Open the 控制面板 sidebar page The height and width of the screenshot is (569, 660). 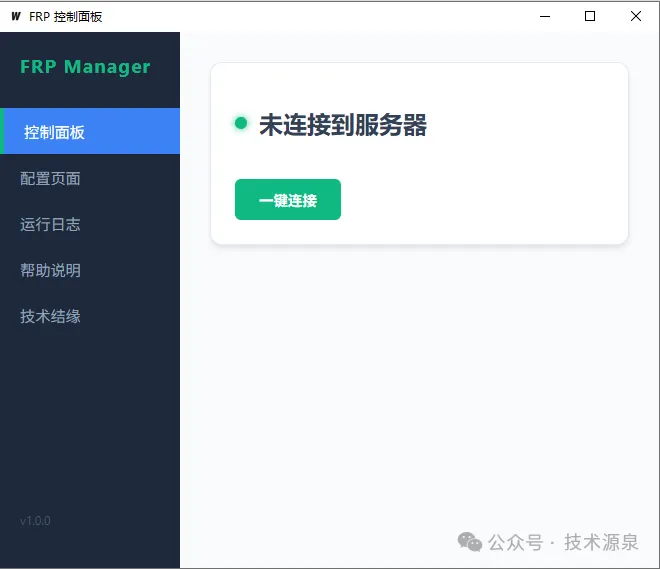coord(90,131)
